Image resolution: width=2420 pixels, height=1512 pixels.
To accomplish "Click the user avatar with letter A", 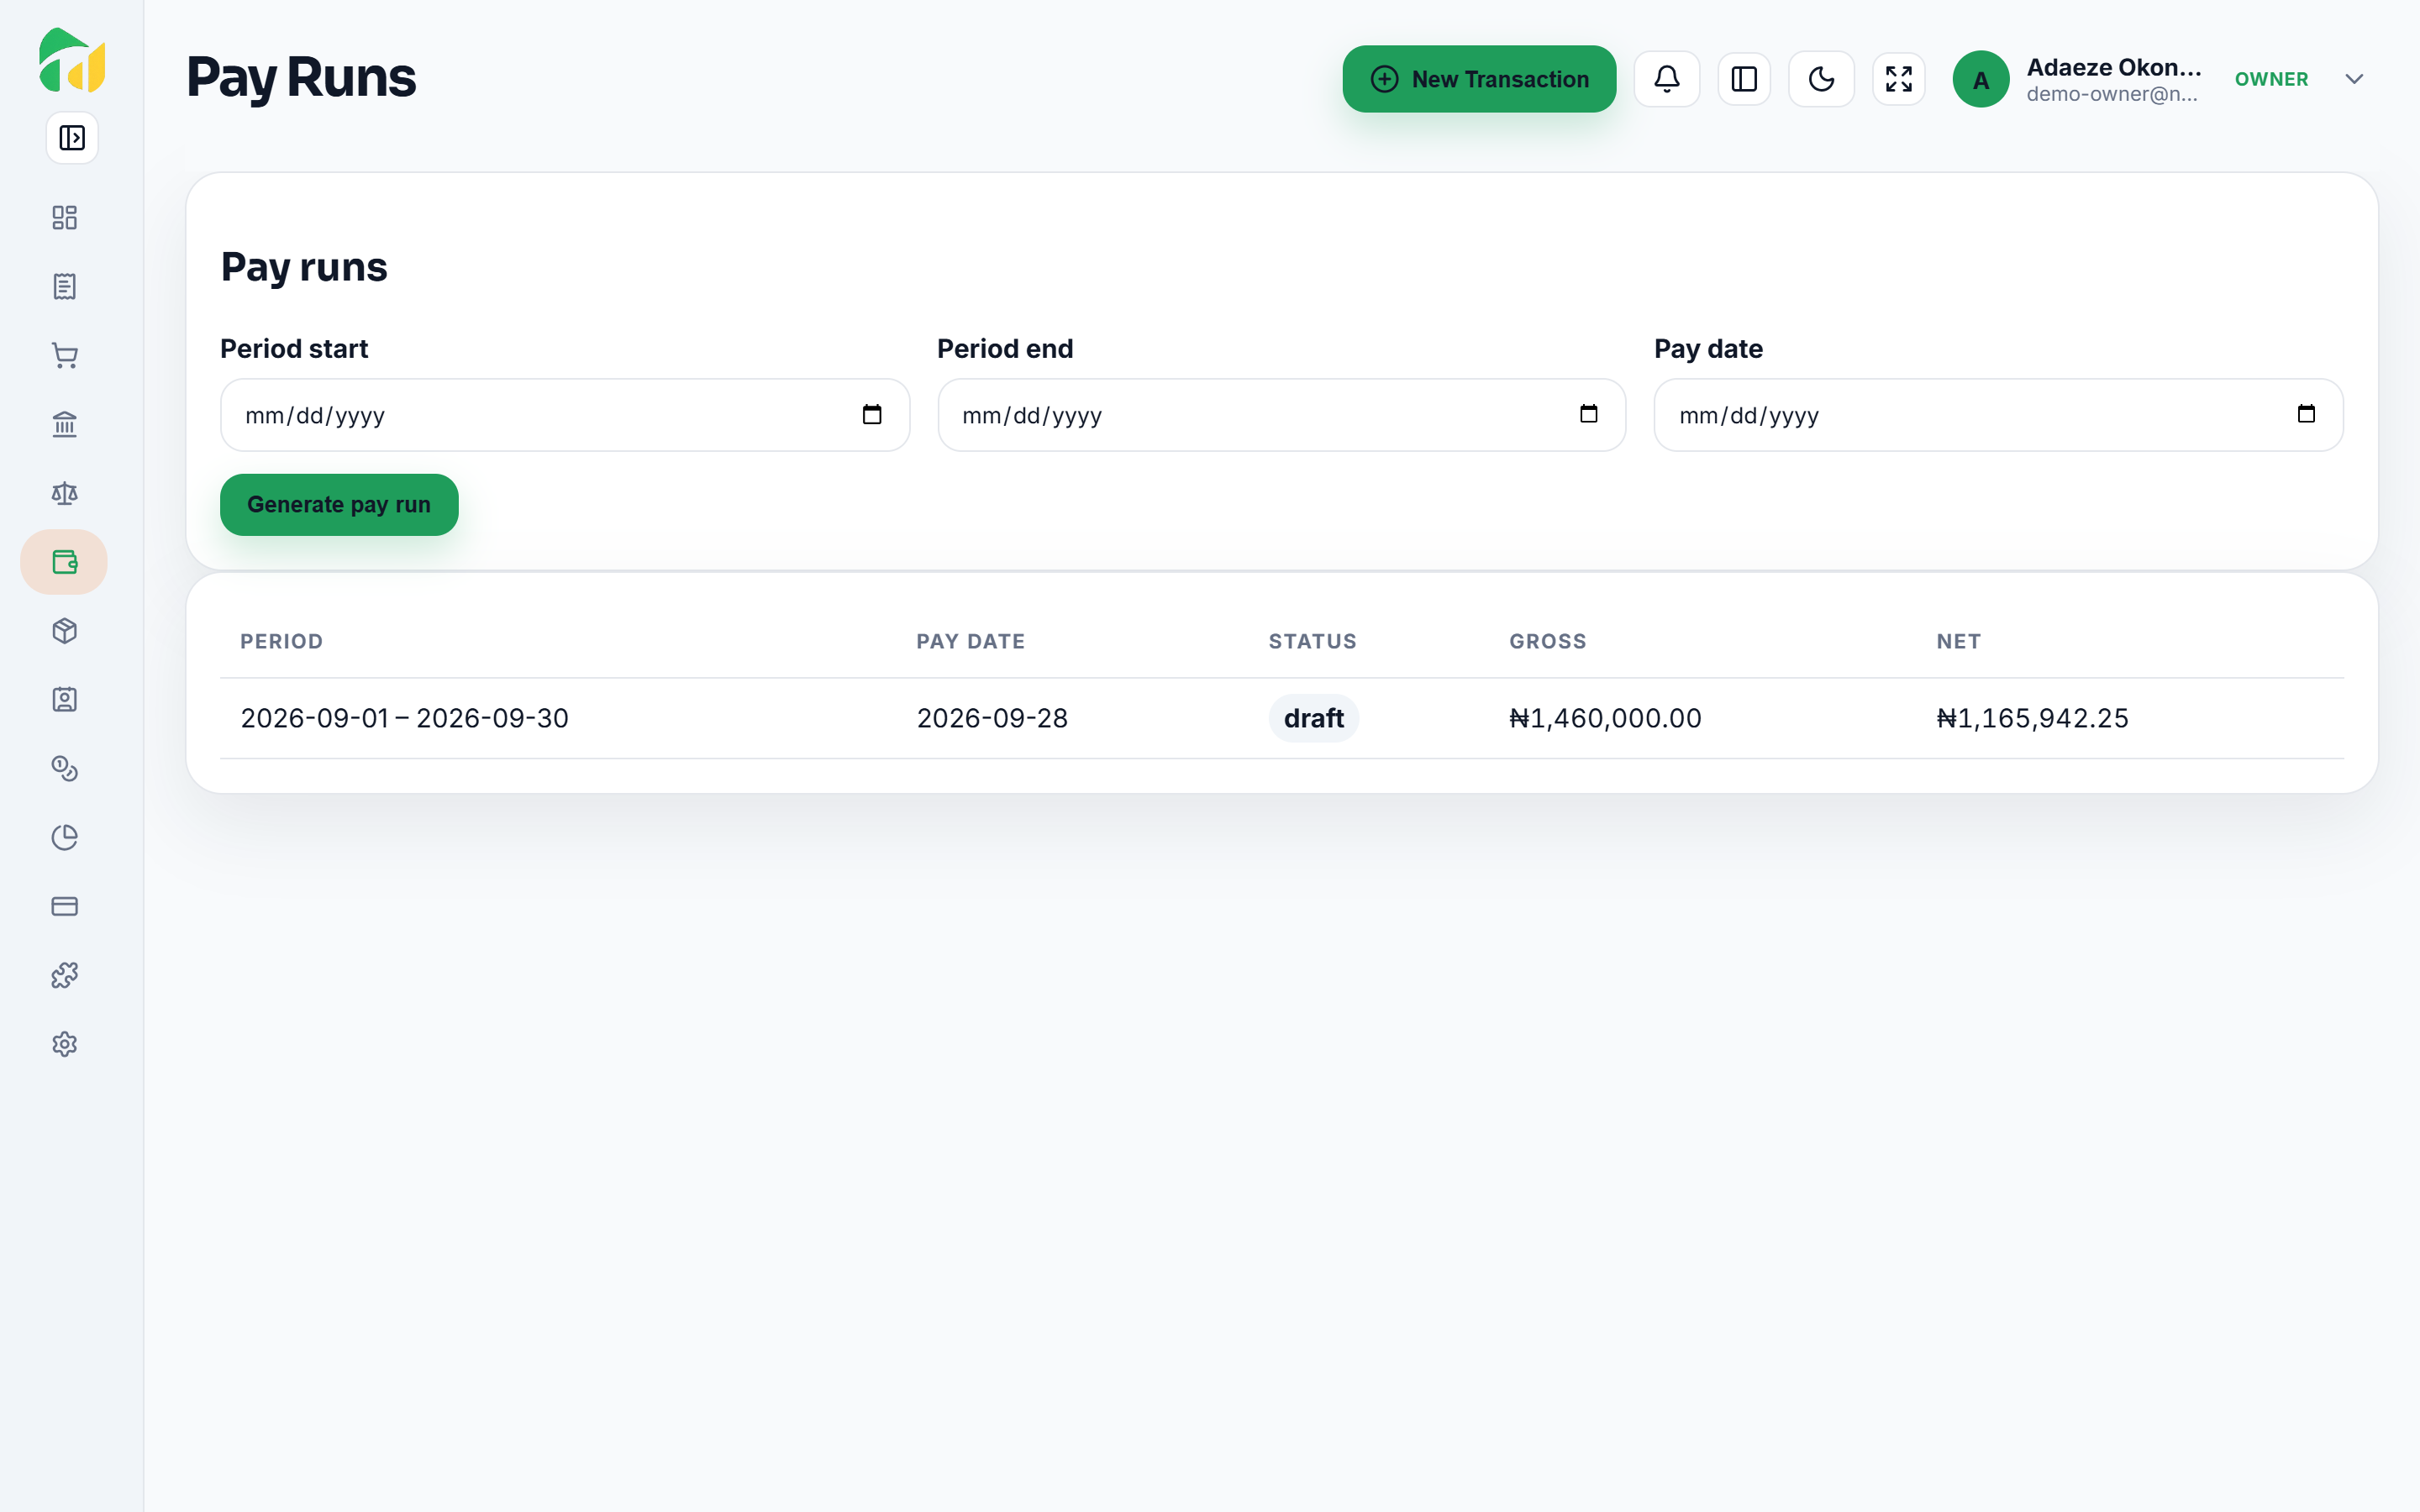I will 1981,79.
